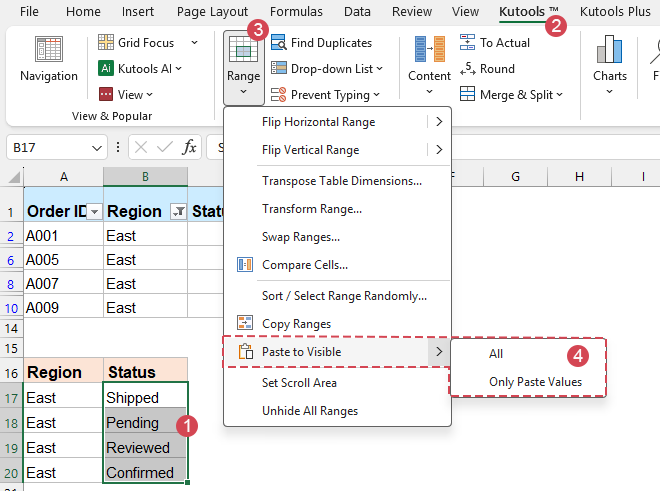
Task: Switch to Kutools Plus tab
Action: tap(615, 11)
